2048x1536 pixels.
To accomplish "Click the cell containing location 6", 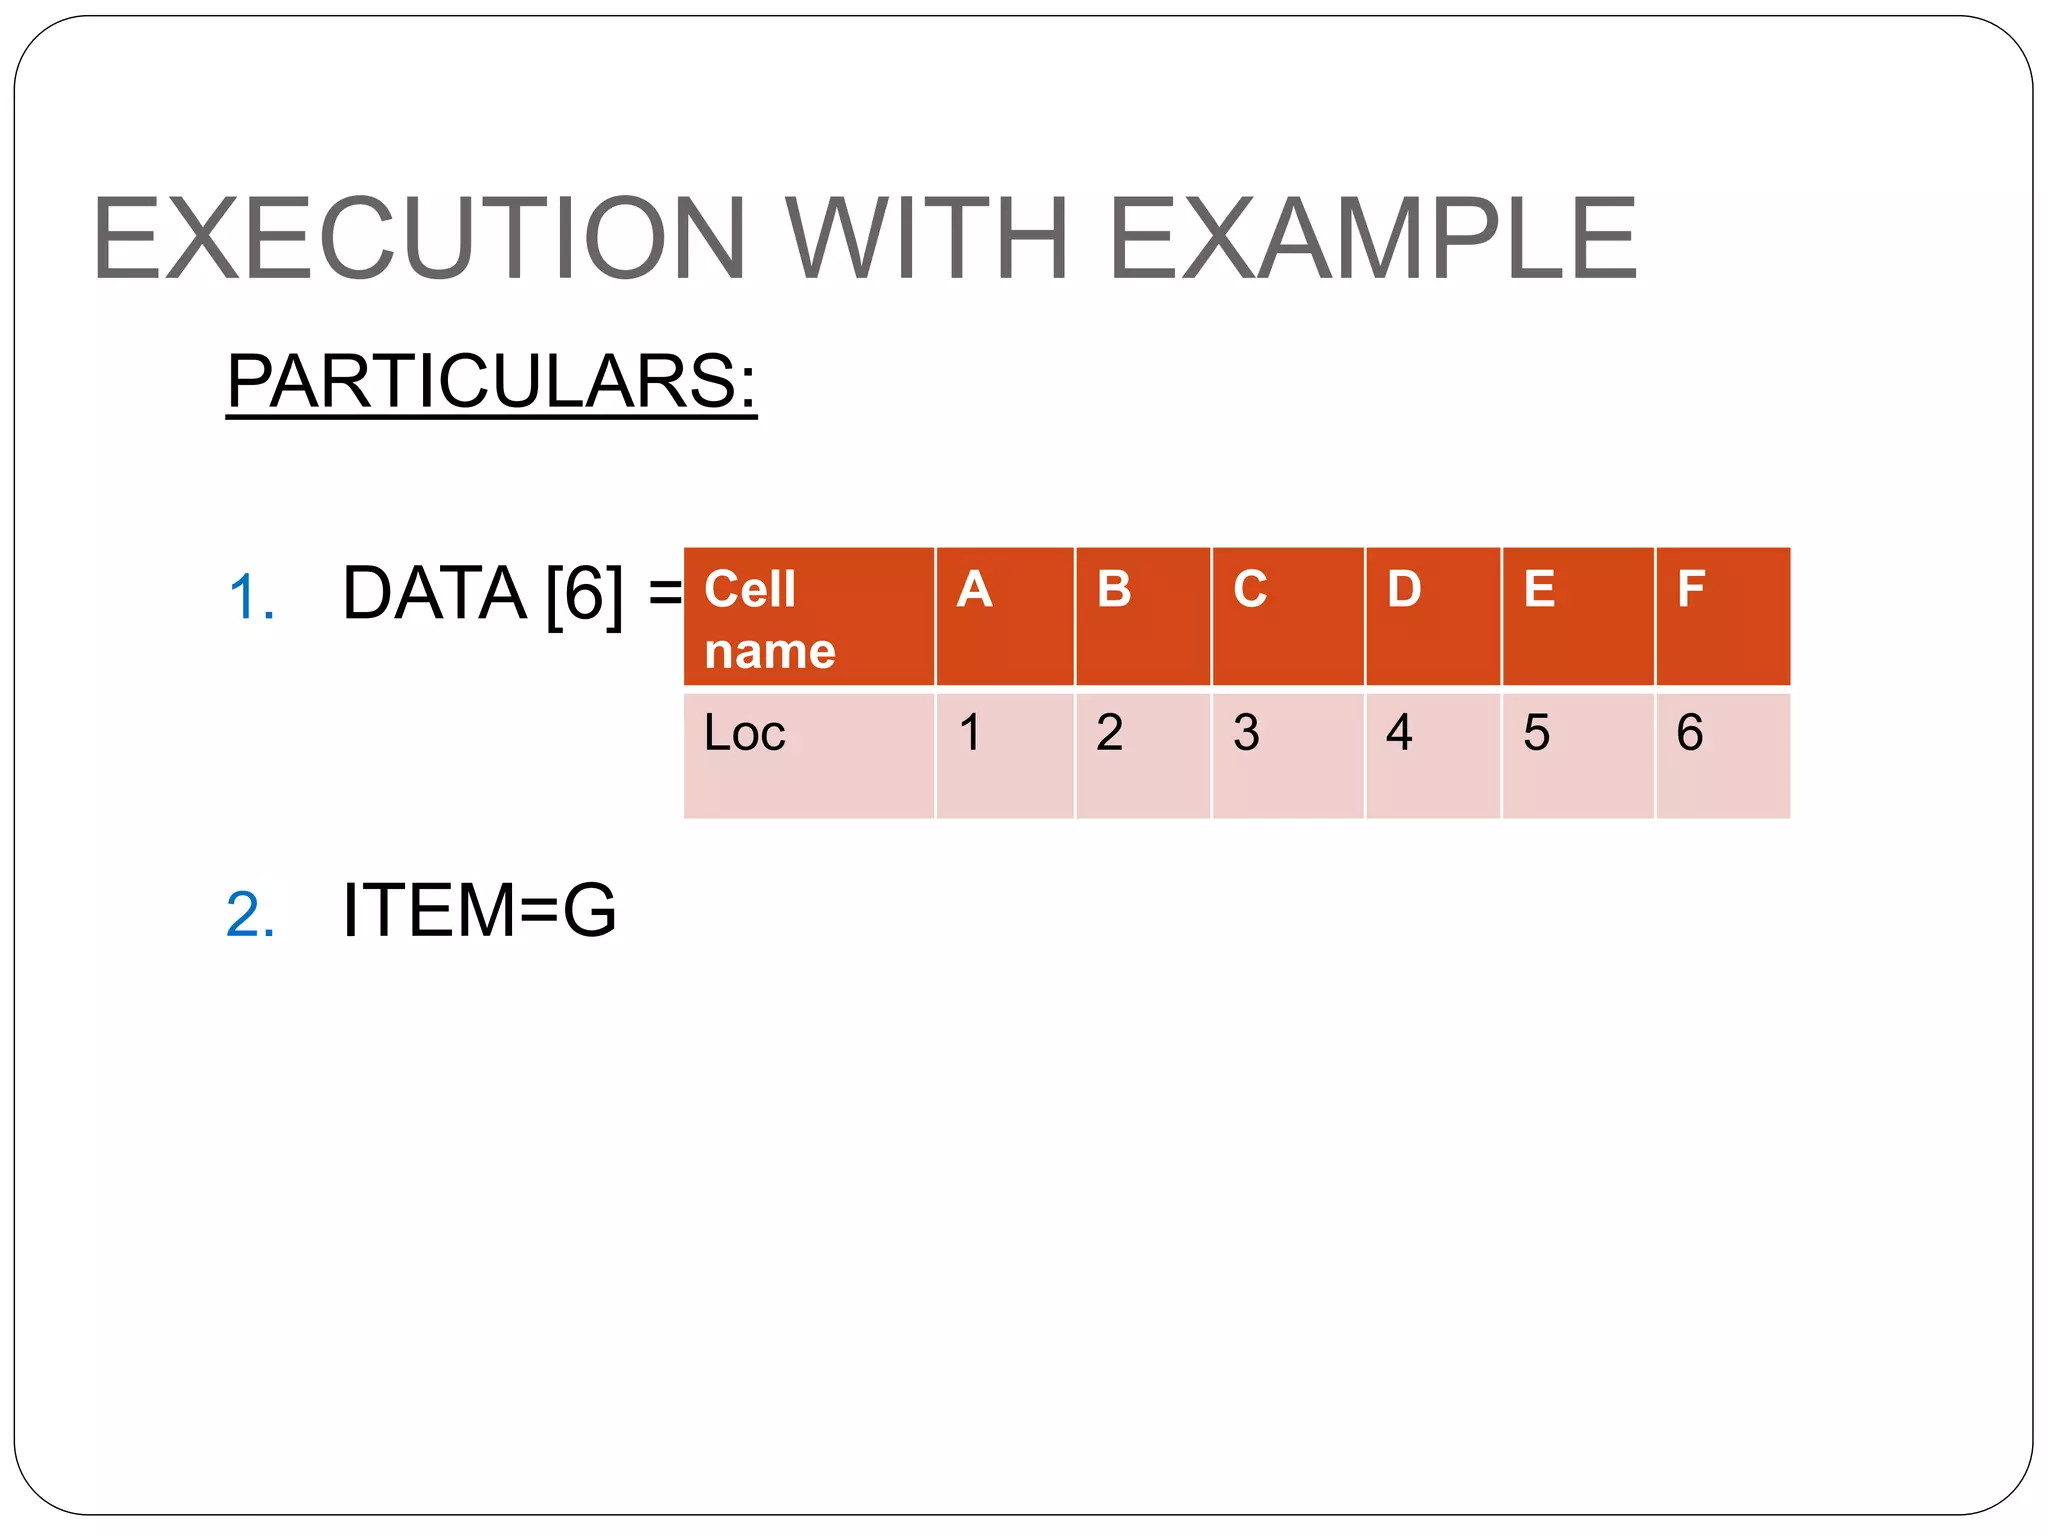I will (1723, 755).
